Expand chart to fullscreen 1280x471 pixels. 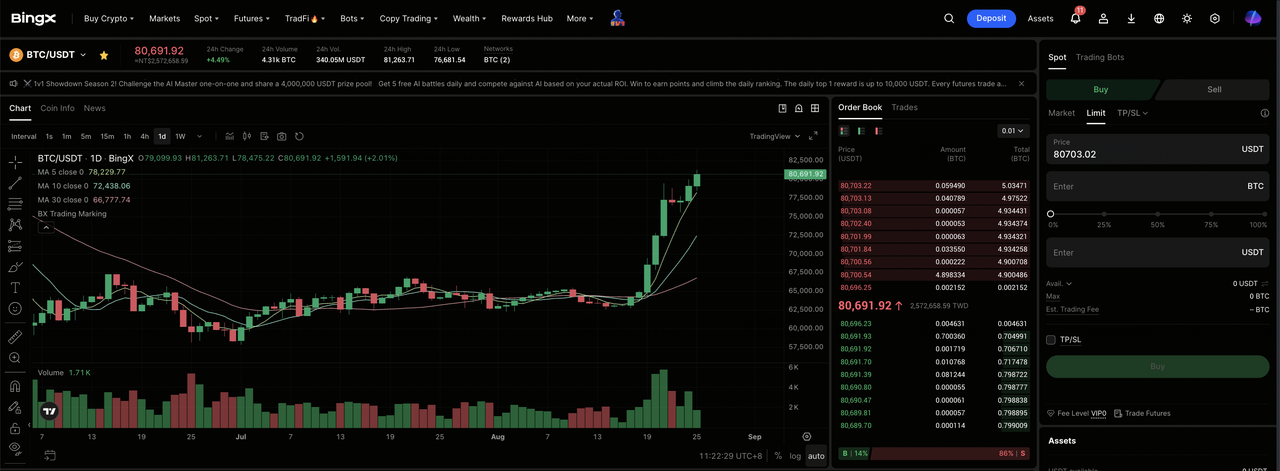[x=813, y=136]
